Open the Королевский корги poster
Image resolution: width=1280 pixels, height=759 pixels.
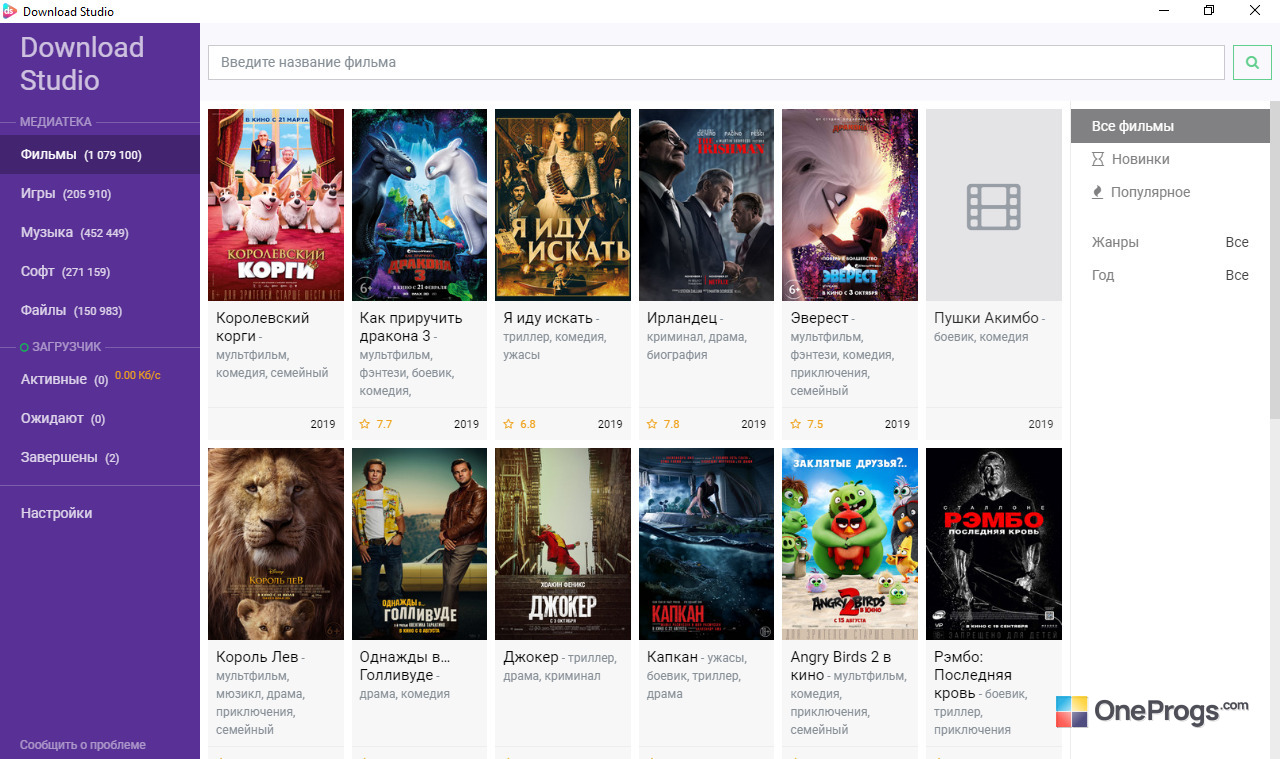[276, 205]
